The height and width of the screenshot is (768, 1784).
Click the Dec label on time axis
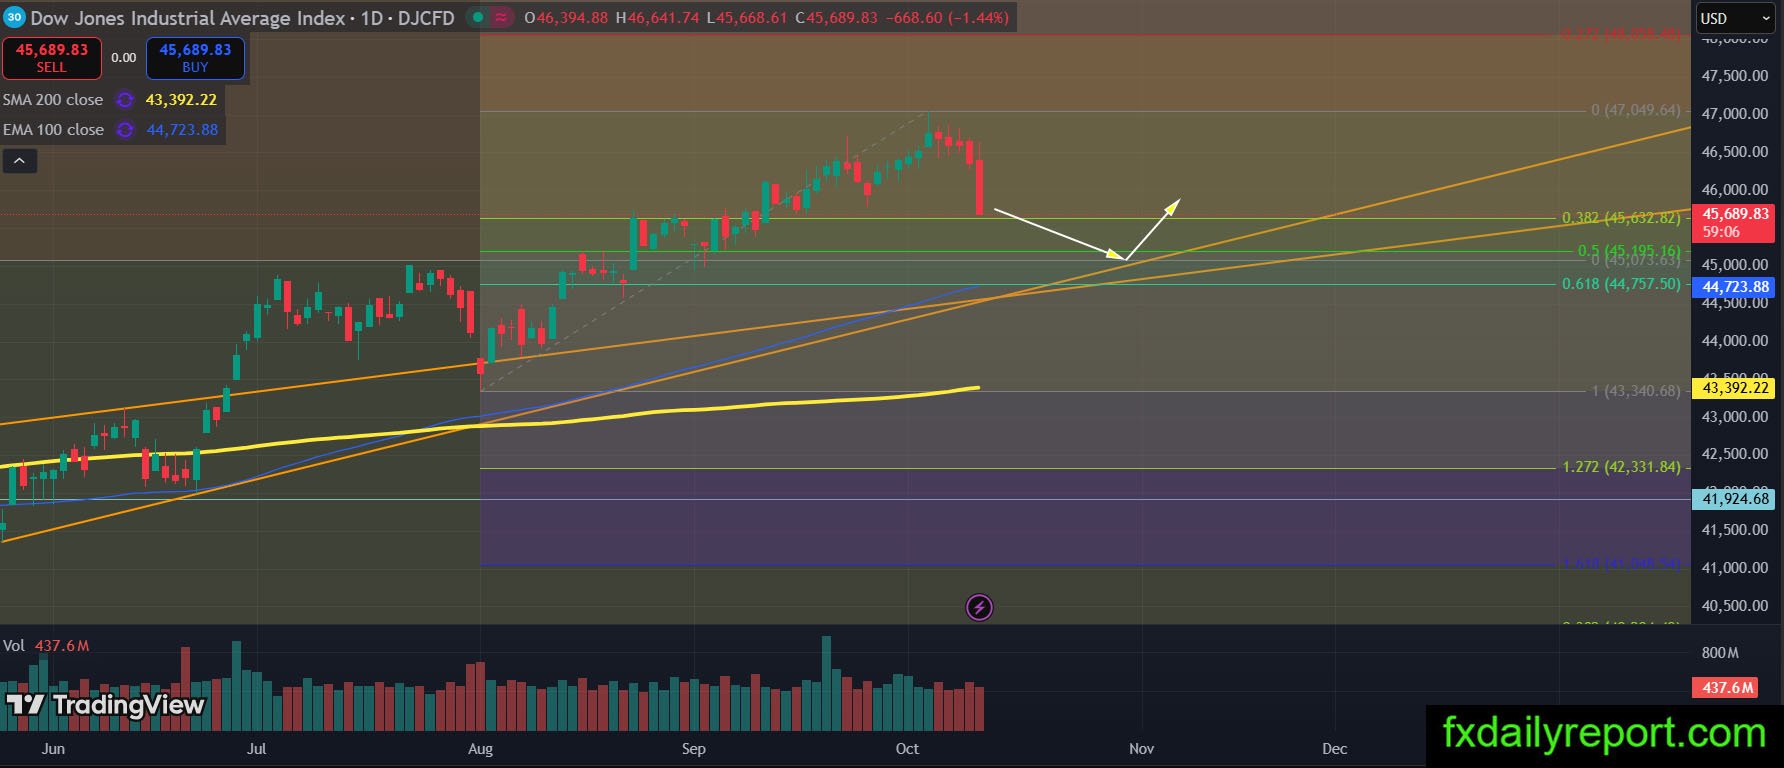1335,749
